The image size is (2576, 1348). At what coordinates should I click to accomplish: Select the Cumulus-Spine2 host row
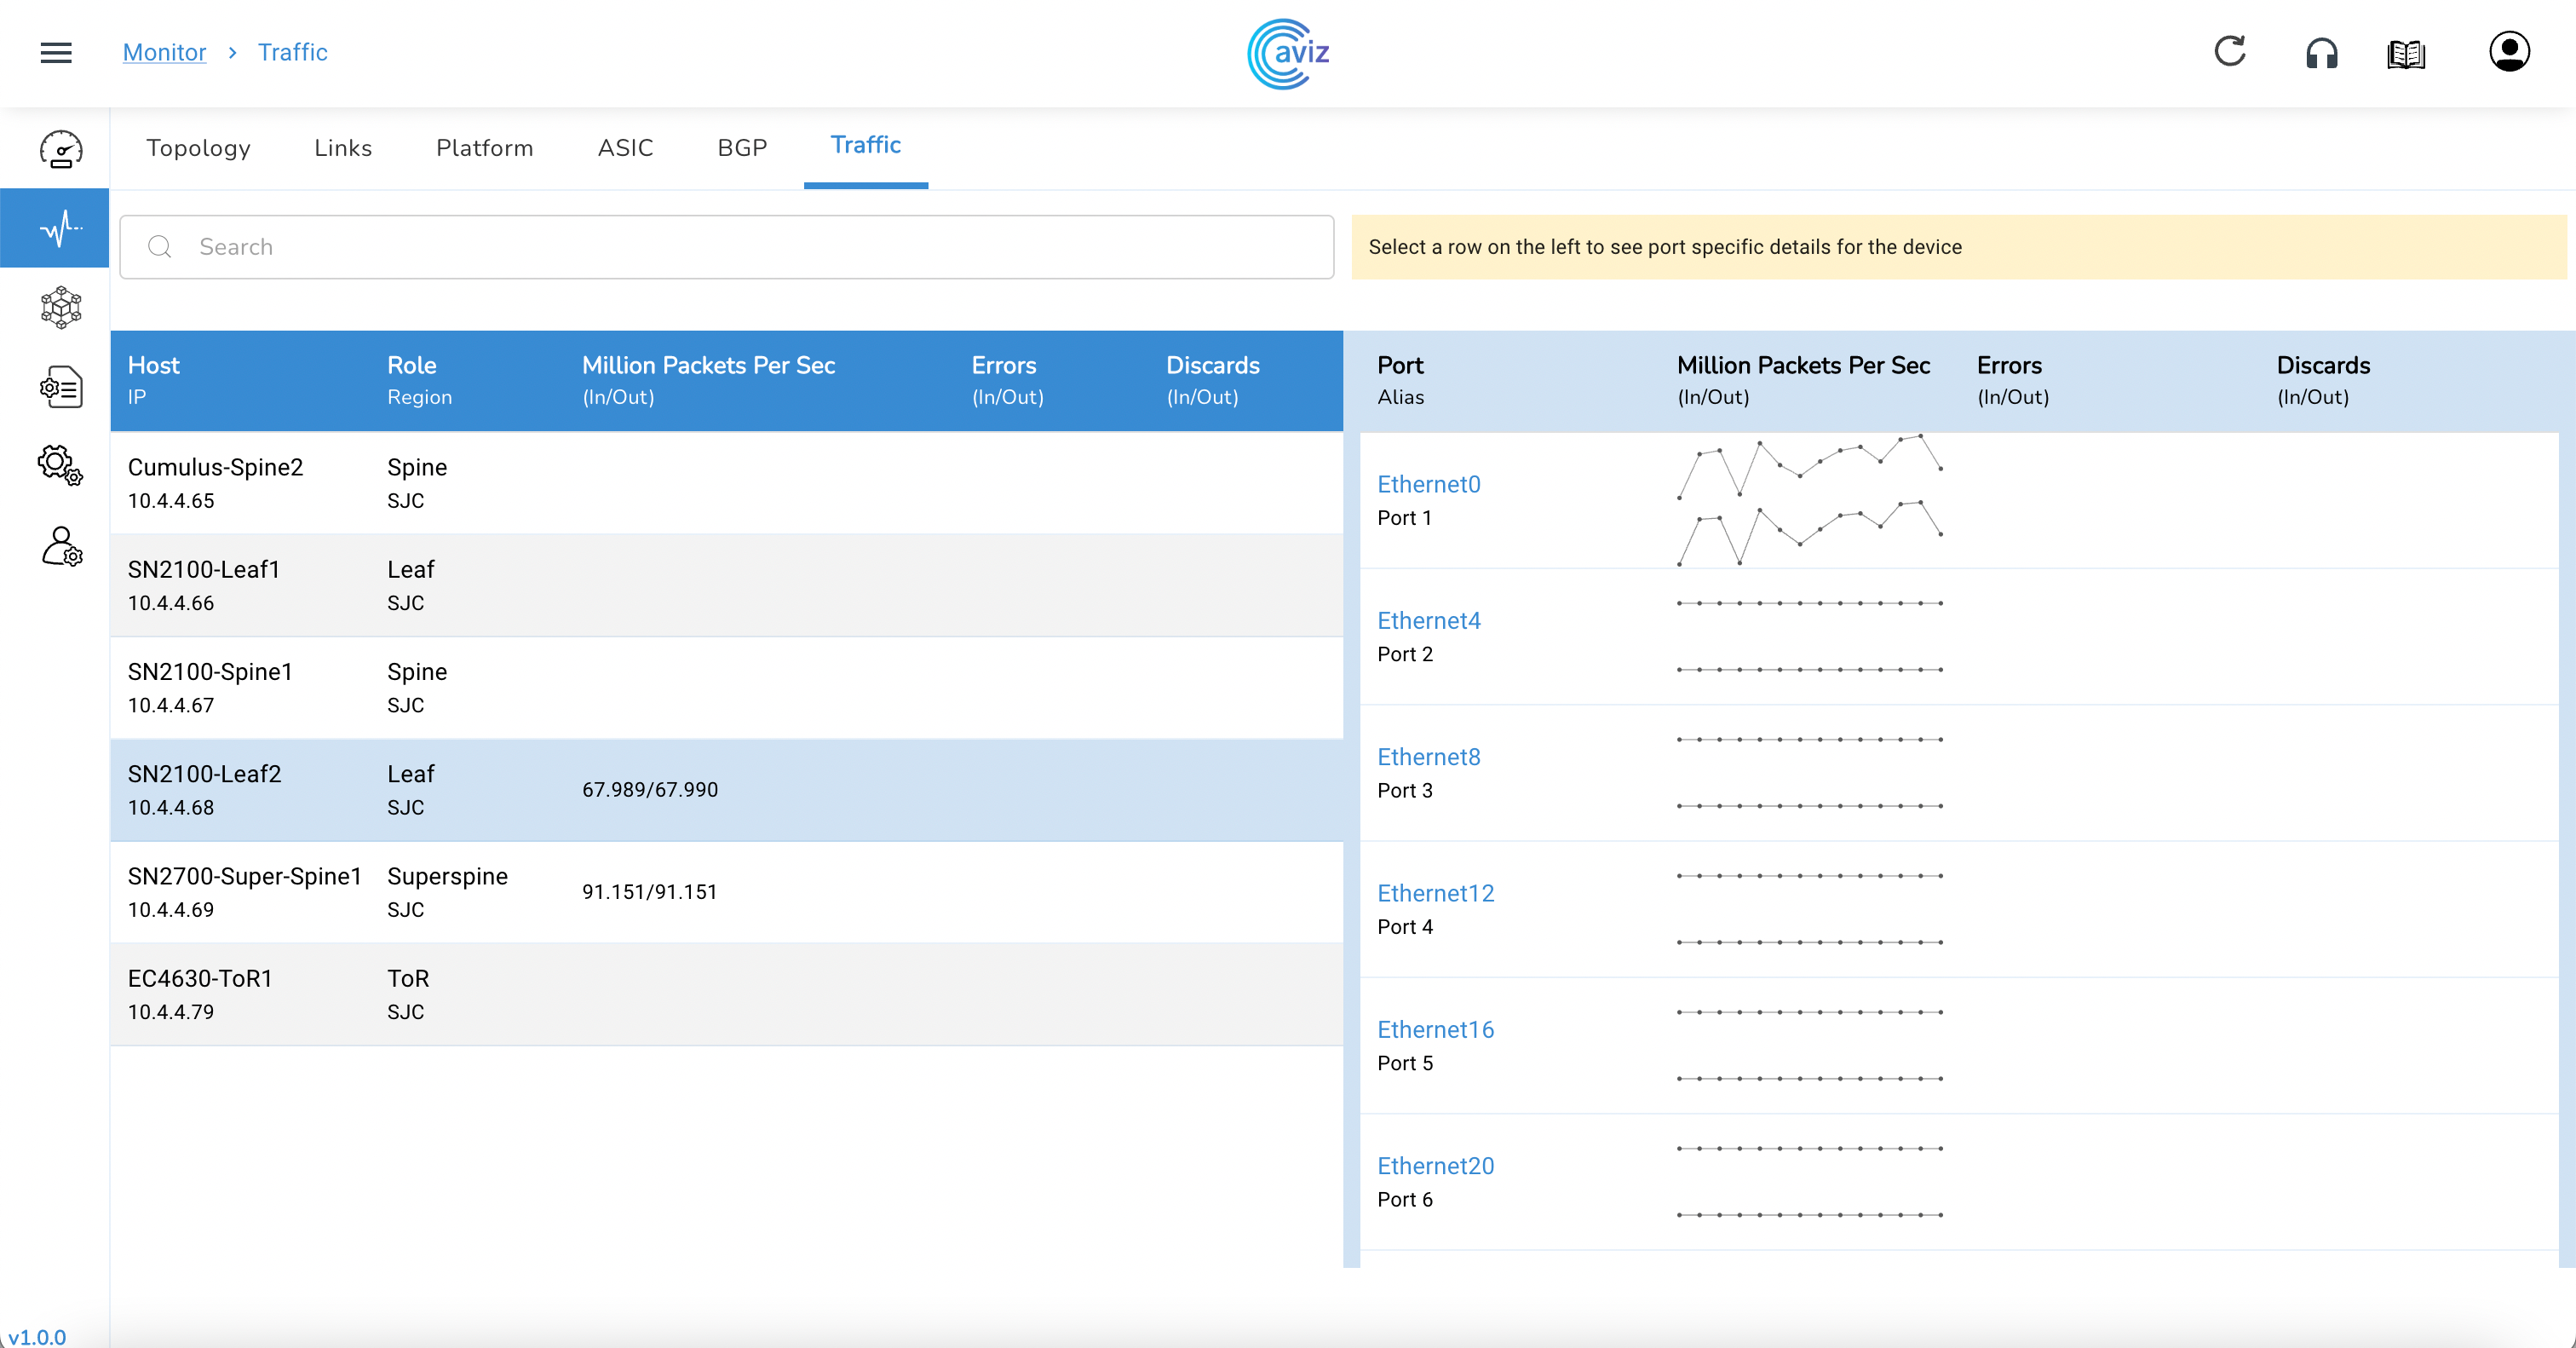[726, 483]
